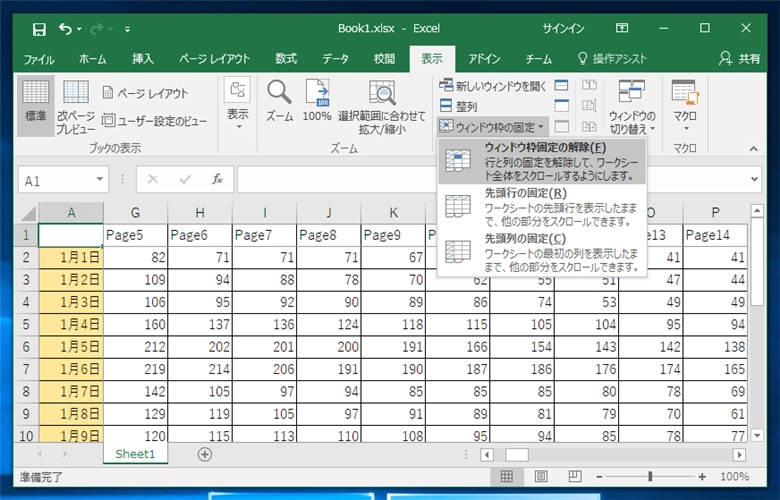The image size is (780, 500).
Task: Click the confirm checkmark in formula bar
Action: (x=186, y=179)
